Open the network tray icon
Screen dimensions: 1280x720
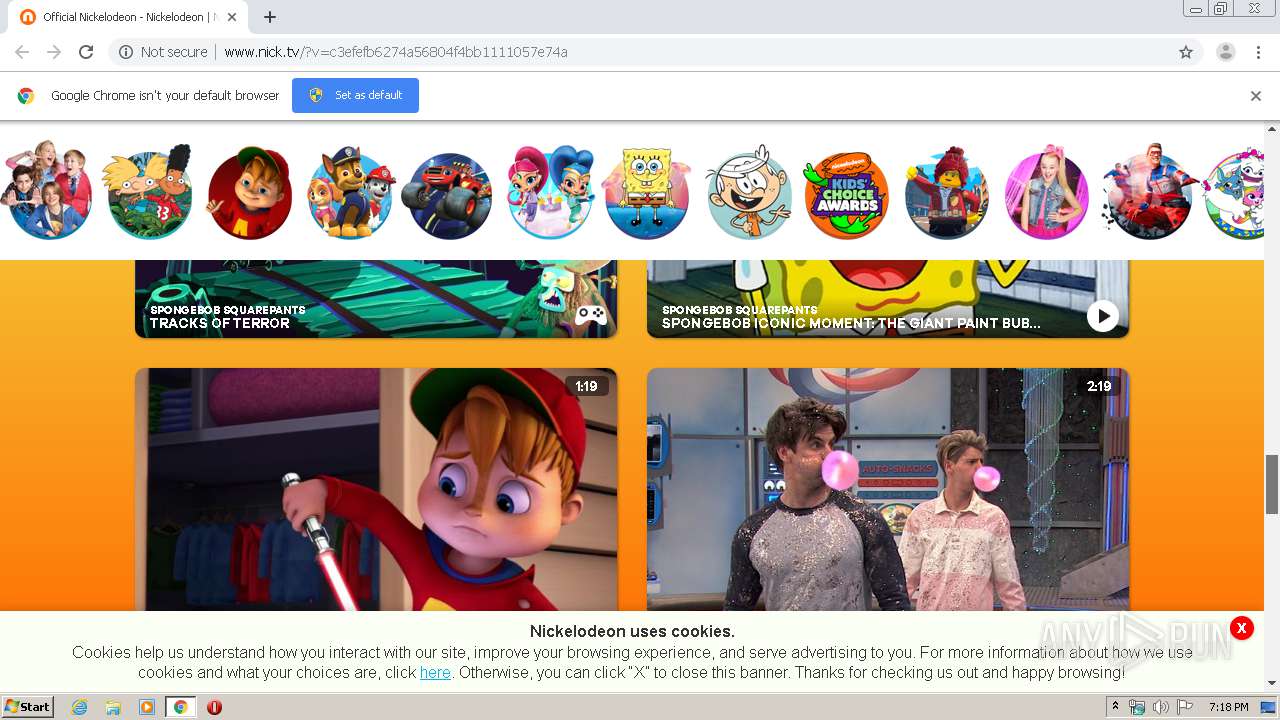pyautogui.click(x=1137, y=707)
